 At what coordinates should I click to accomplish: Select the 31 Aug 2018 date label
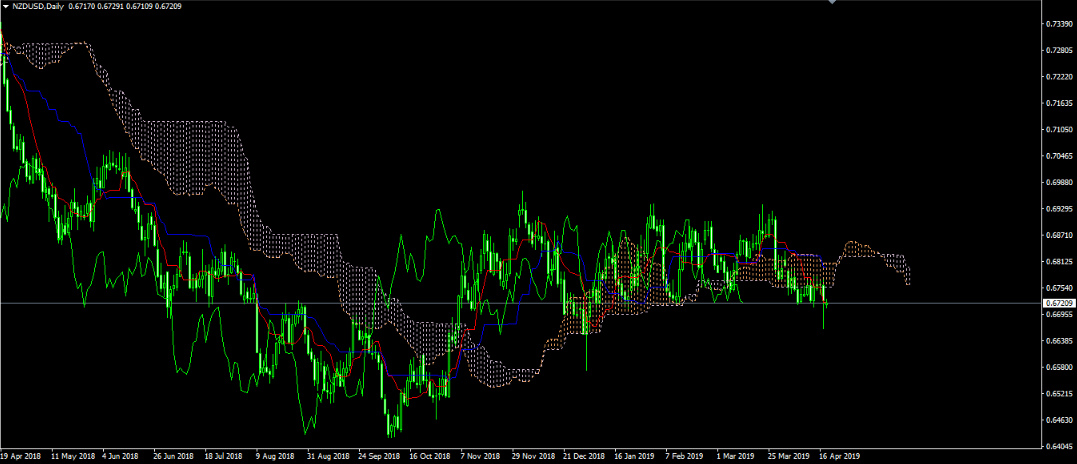tap(328, 455)
